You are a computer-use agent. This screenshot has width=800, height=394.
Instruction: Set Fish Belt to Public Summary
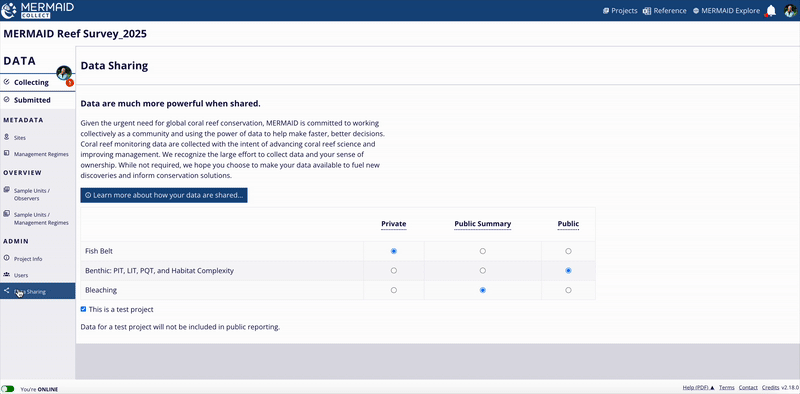pyautogui.click(x=483, y=251)
